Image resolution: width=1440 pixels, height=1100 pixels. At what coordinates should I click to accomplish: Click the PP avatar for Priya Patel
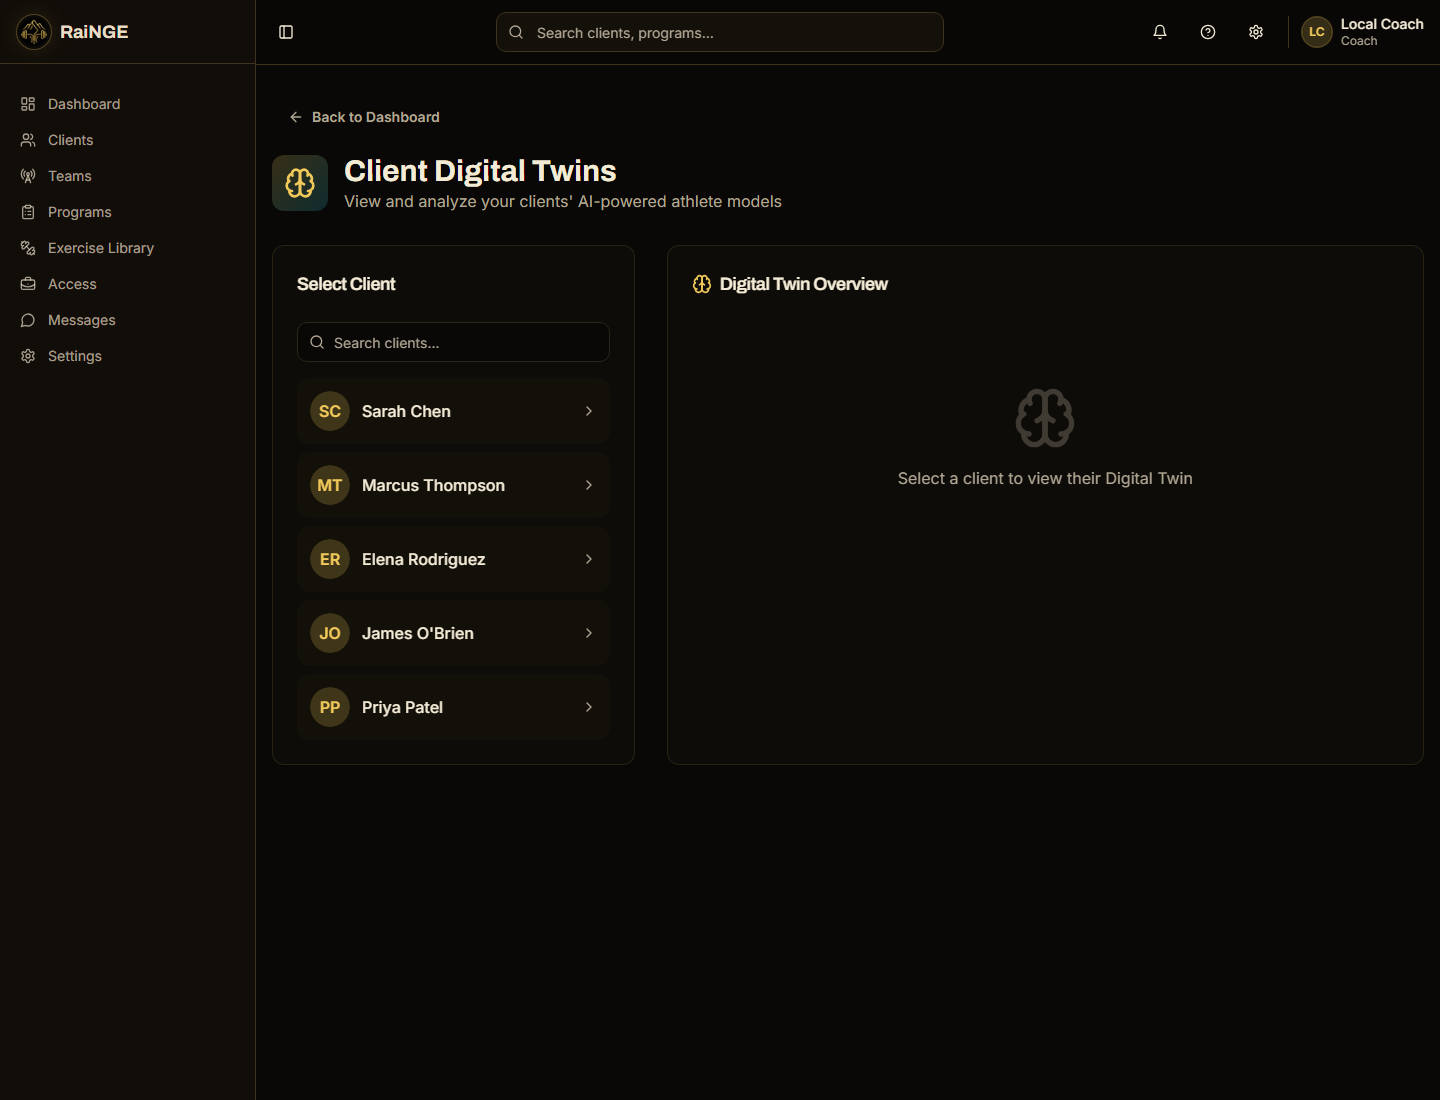point(330,707)
